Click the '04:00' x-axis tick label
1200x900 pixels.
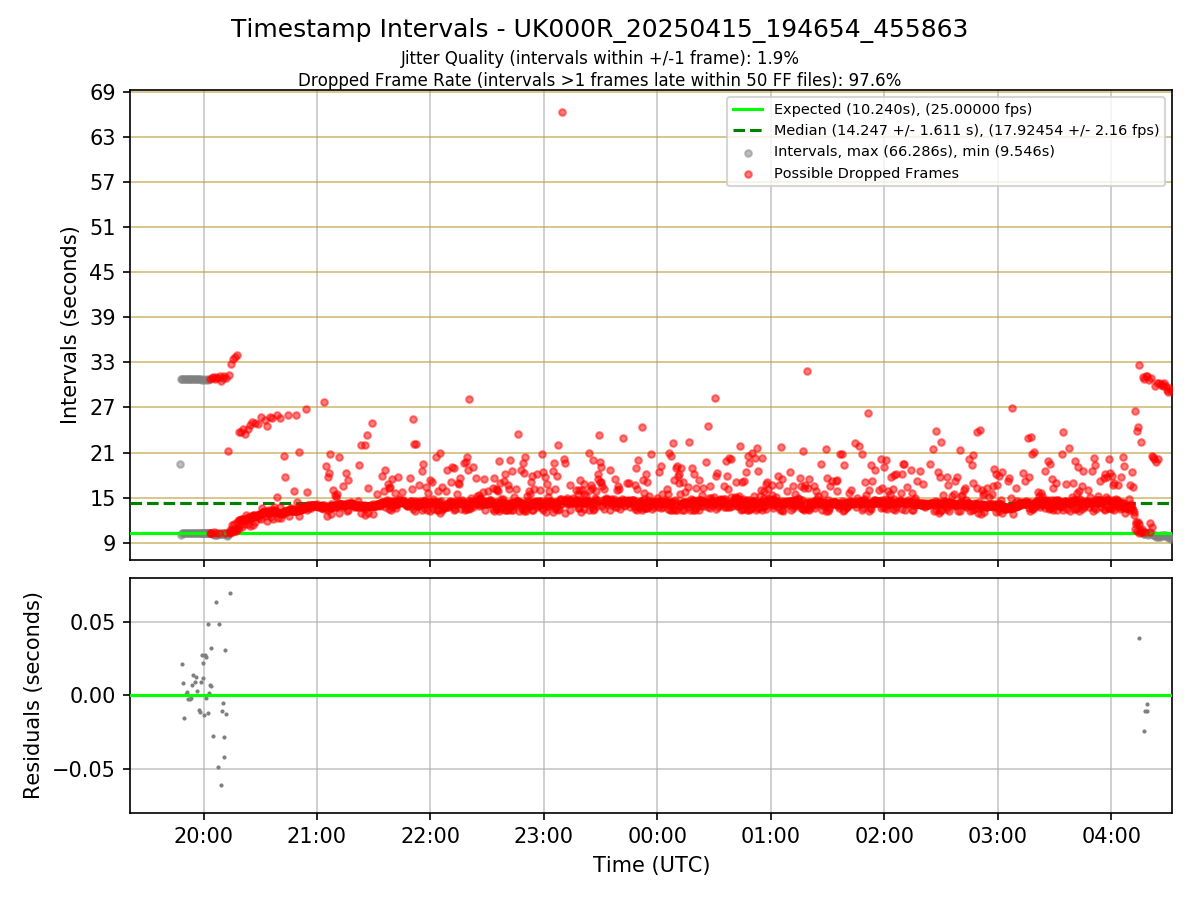point(1111,835)
